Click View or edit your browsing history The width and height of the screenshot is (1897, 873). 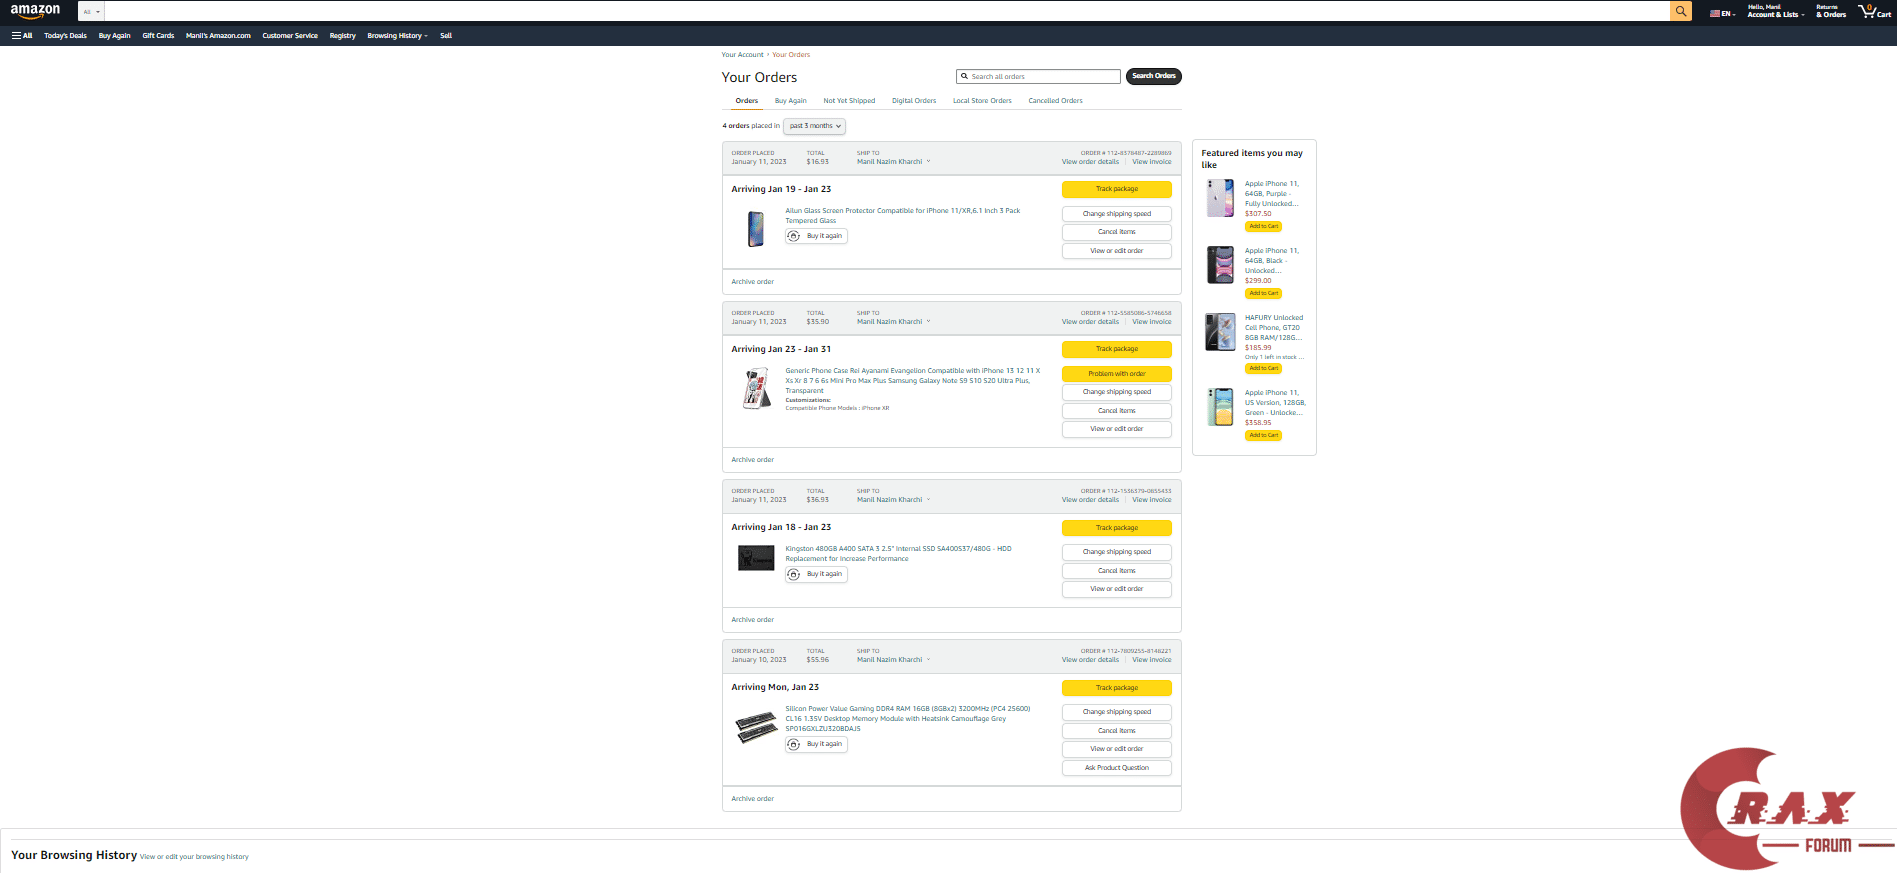[x=194, y=857]
